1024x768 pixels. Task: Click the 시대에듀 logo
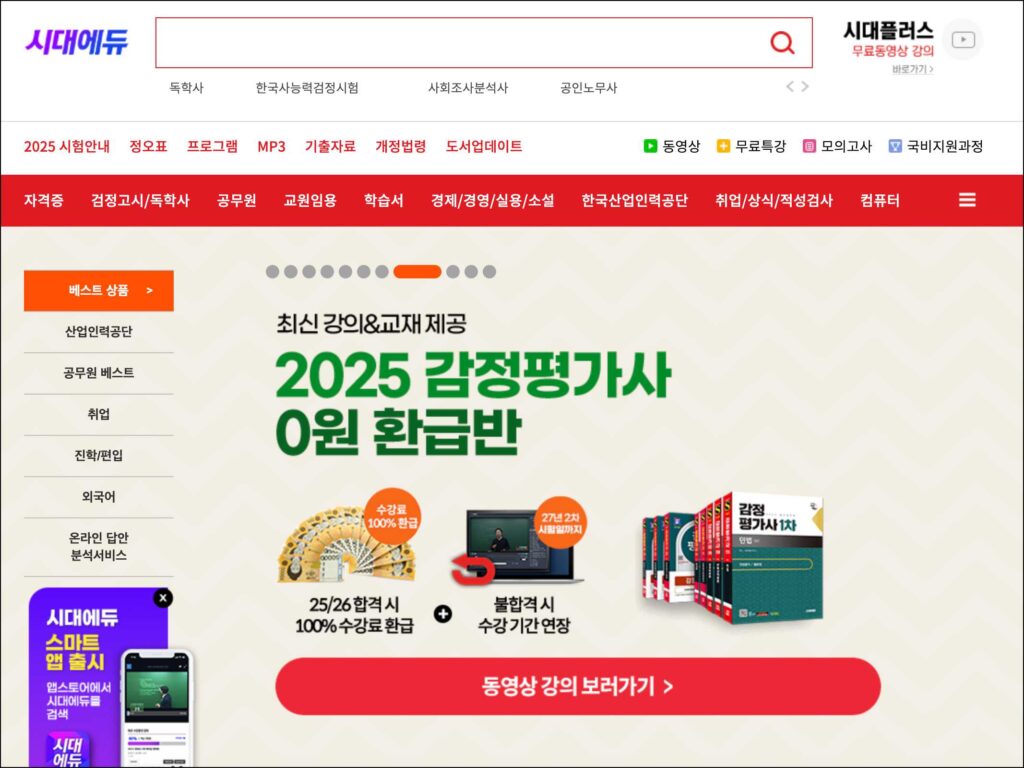[76, 42]
